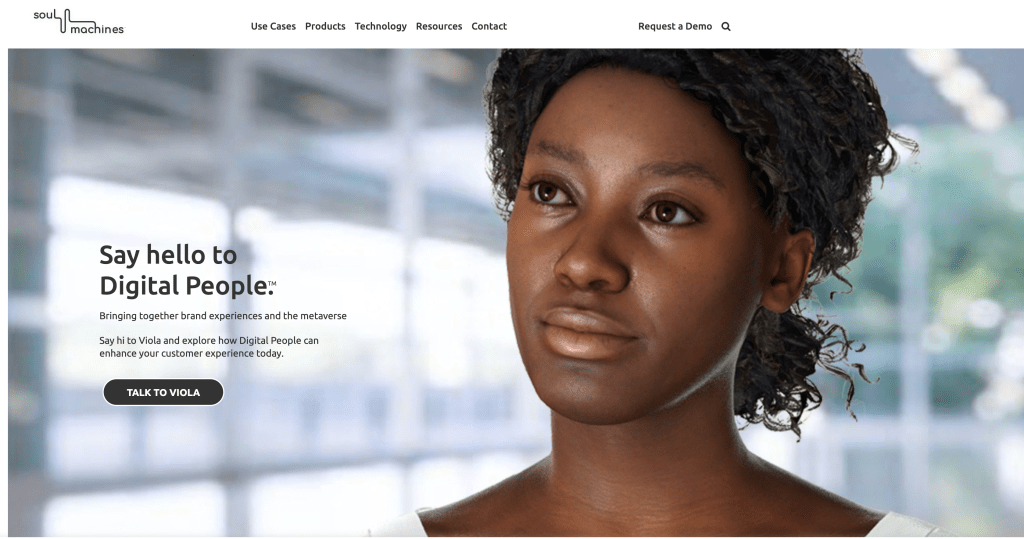Click the word soul in the logo
The height and width of the screenshot is (539, 1024).
point(42,15)
